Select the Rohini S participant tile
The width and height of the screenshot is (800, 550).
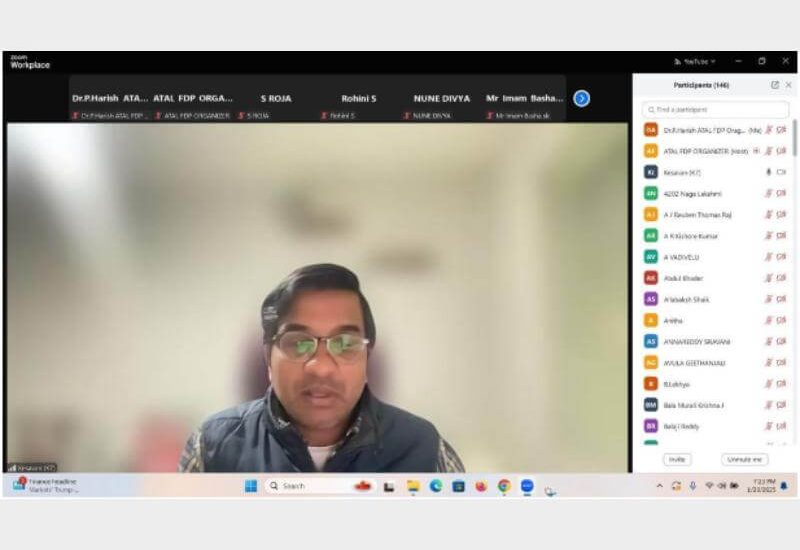tap(359, 99)
